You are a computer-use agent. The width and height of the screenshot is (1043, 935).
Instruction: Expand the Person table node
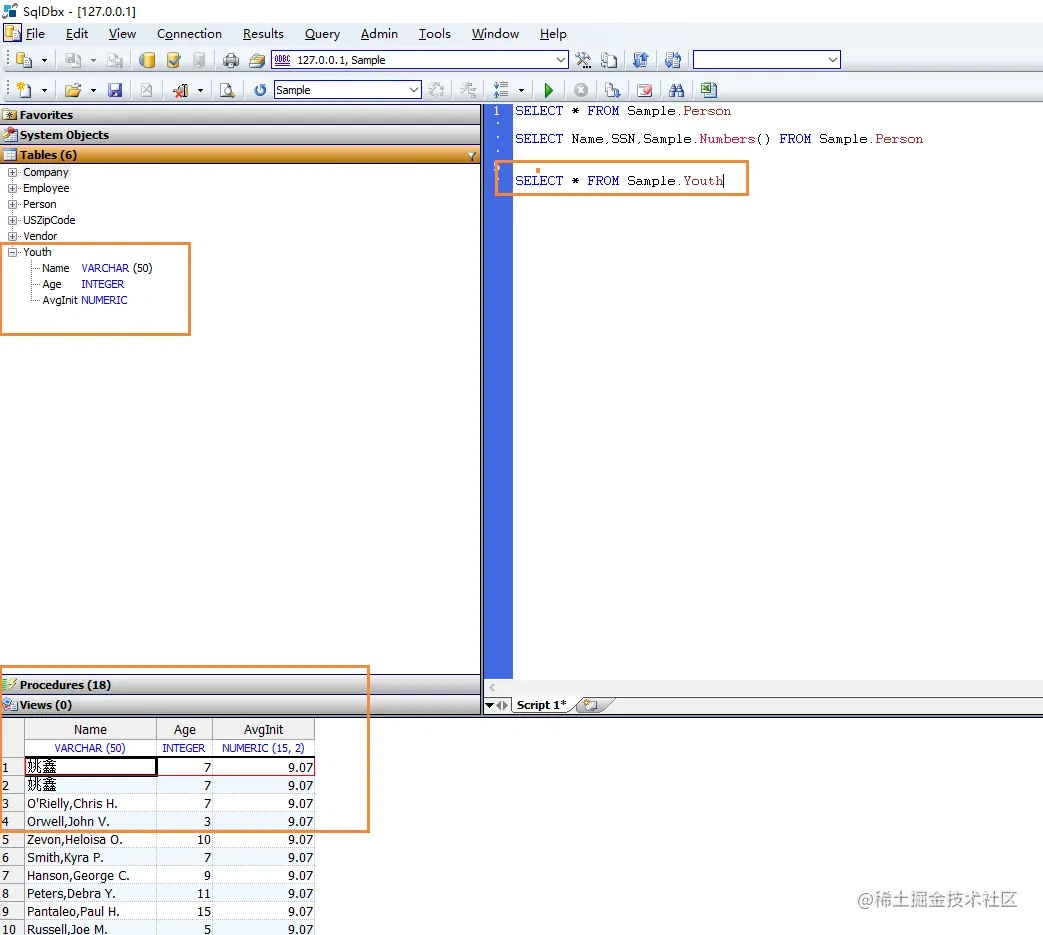click(13, 204)
